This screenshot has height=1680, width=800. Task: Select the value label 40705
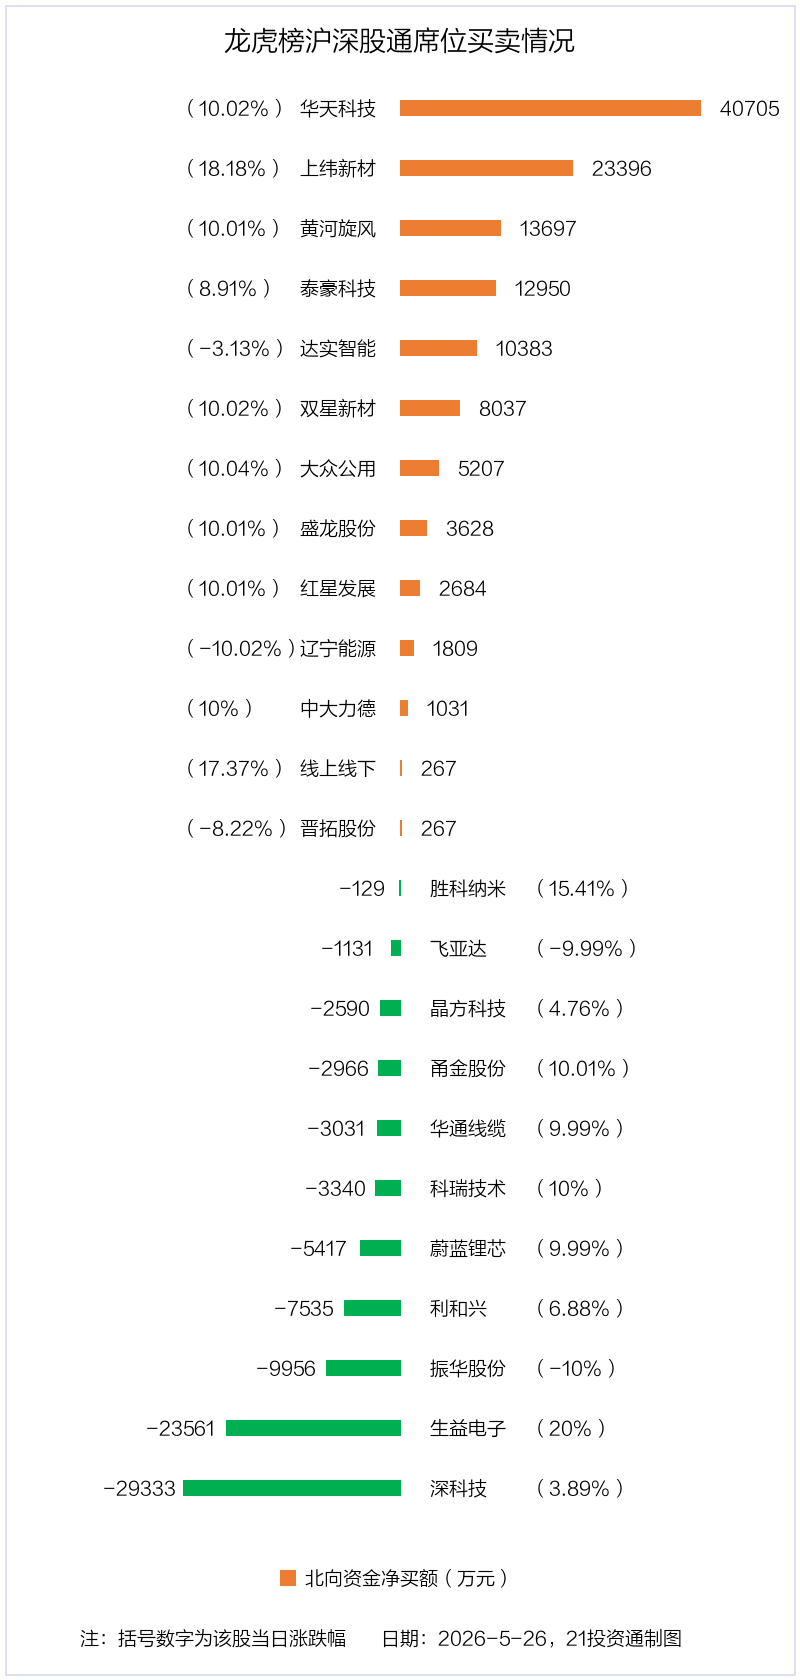749,108
